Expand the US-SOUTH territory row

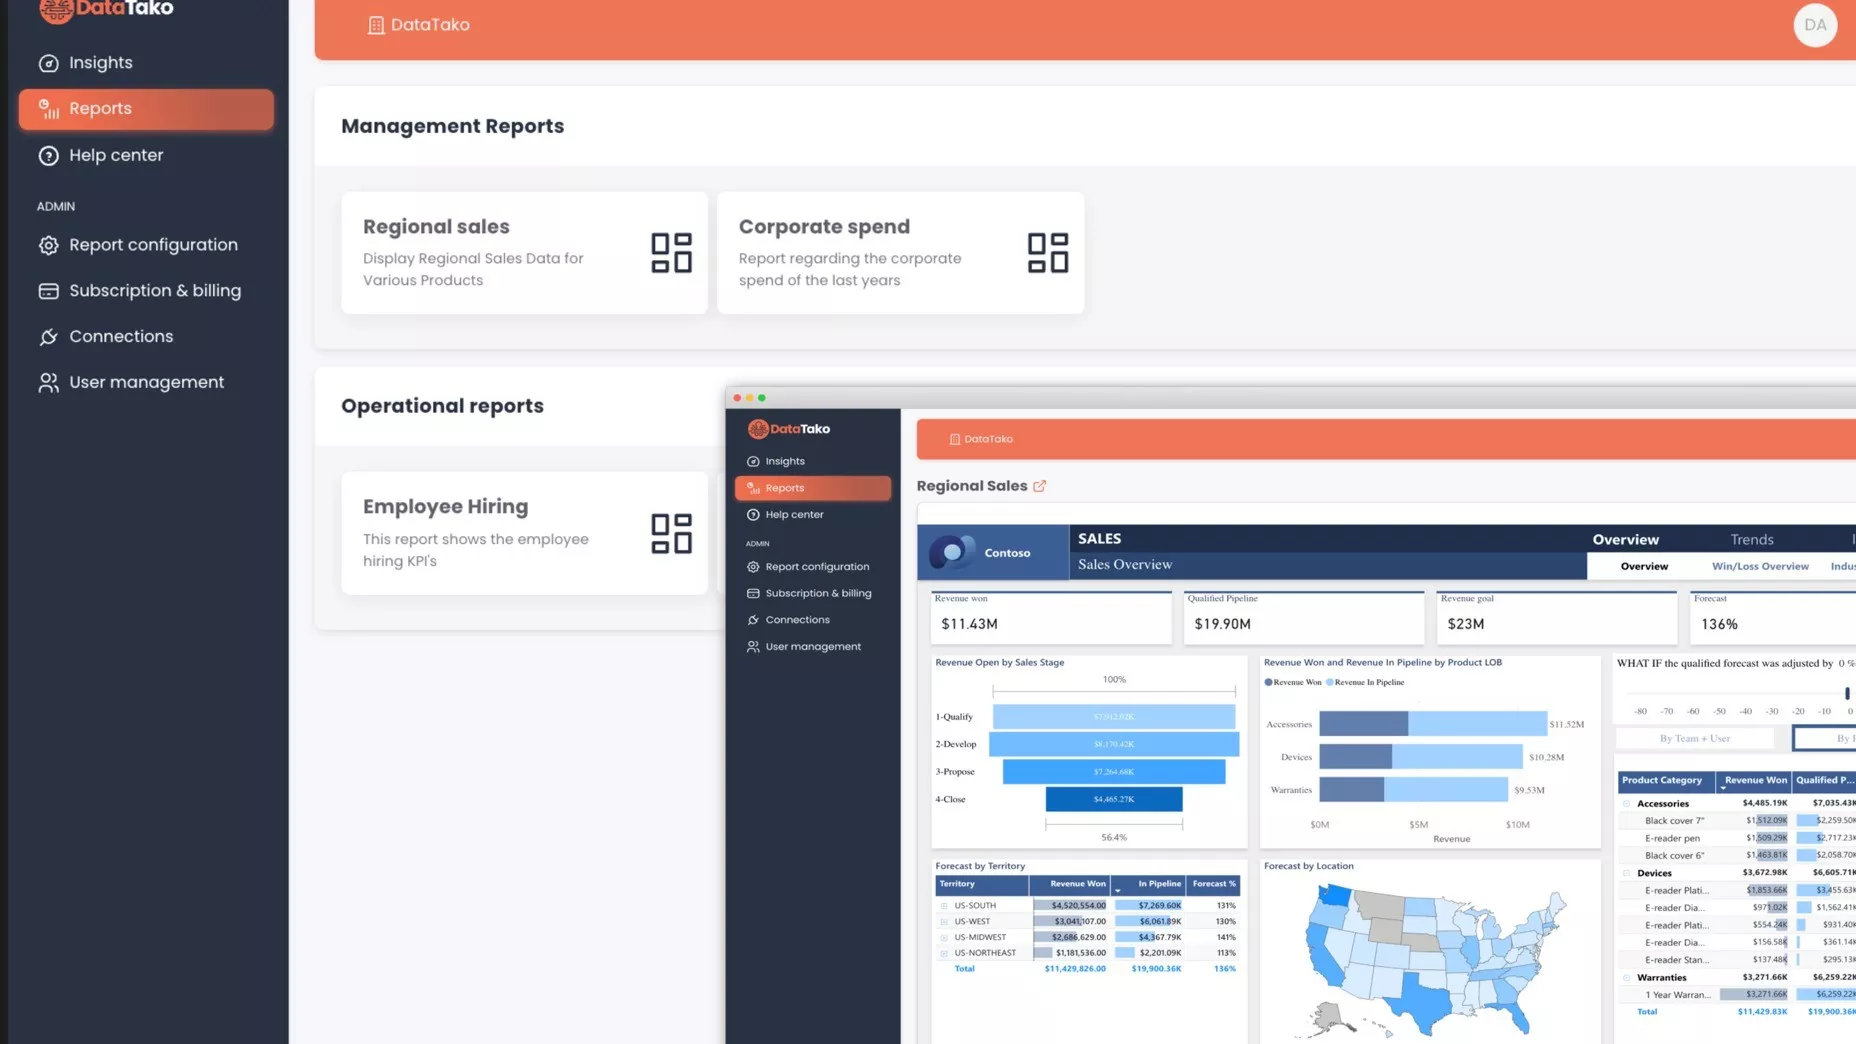pyautogui.click(x=944, y=906)
